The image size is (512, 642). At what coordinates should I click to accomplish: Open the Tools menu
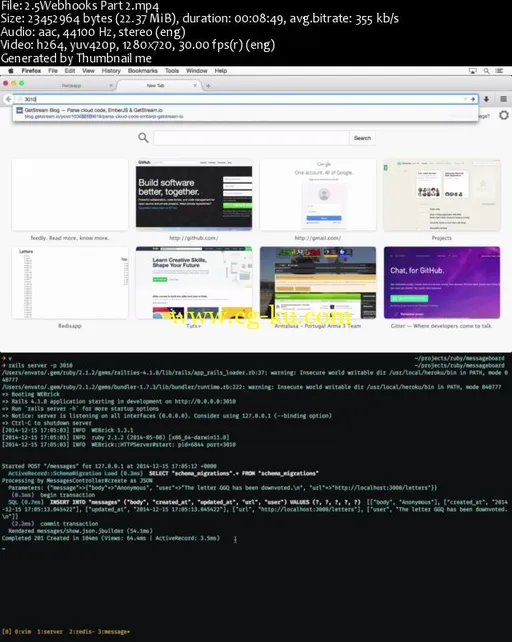tap(172, 71)
